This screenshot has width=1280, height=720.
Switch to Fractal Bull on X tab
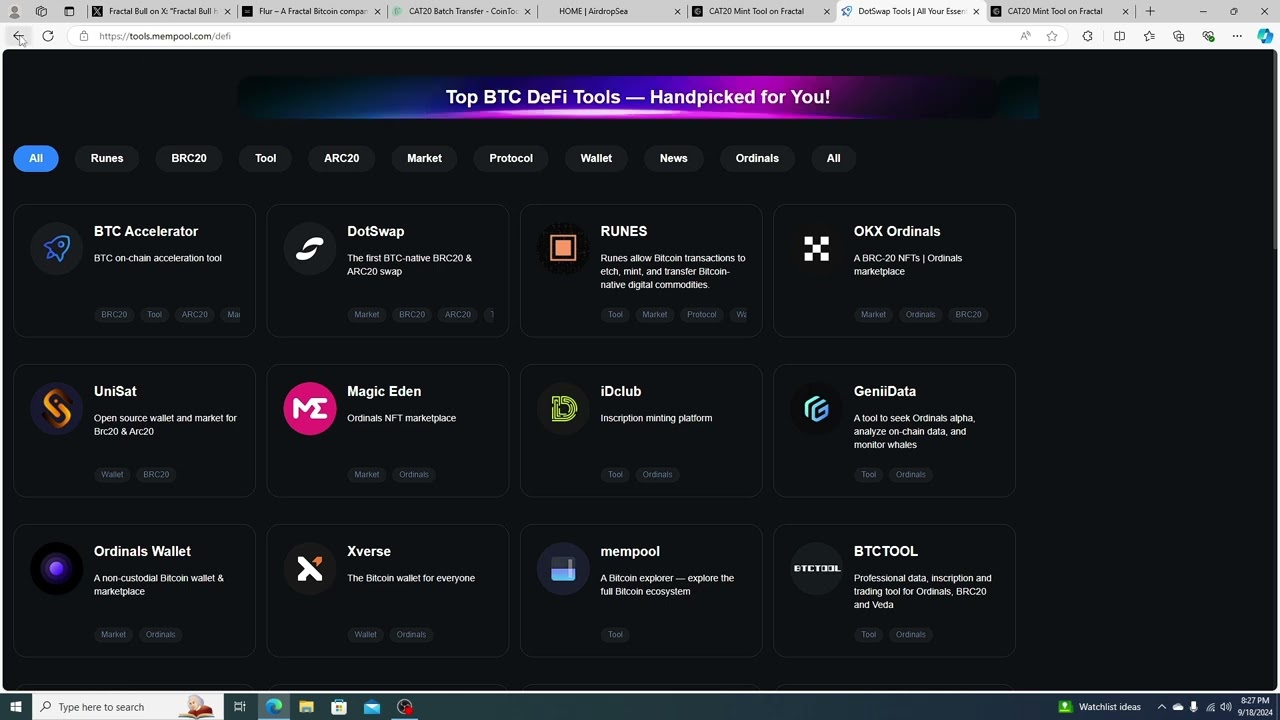pos(160,11)
